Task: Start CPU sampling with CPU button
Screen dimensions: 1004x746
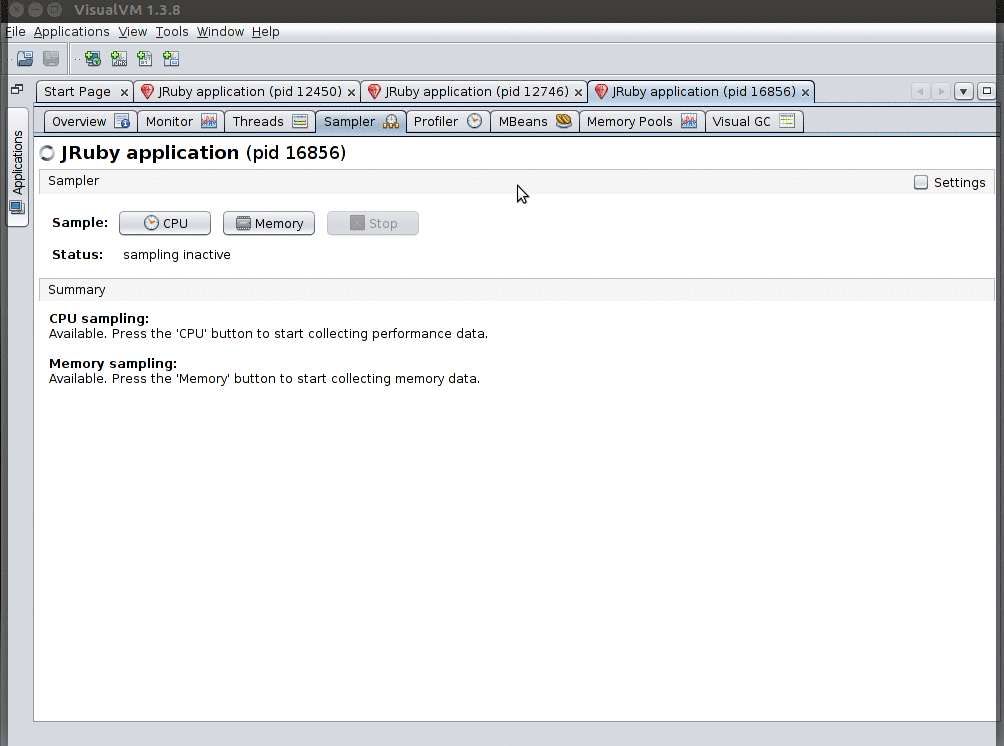Action: click(x=165, y=223)
